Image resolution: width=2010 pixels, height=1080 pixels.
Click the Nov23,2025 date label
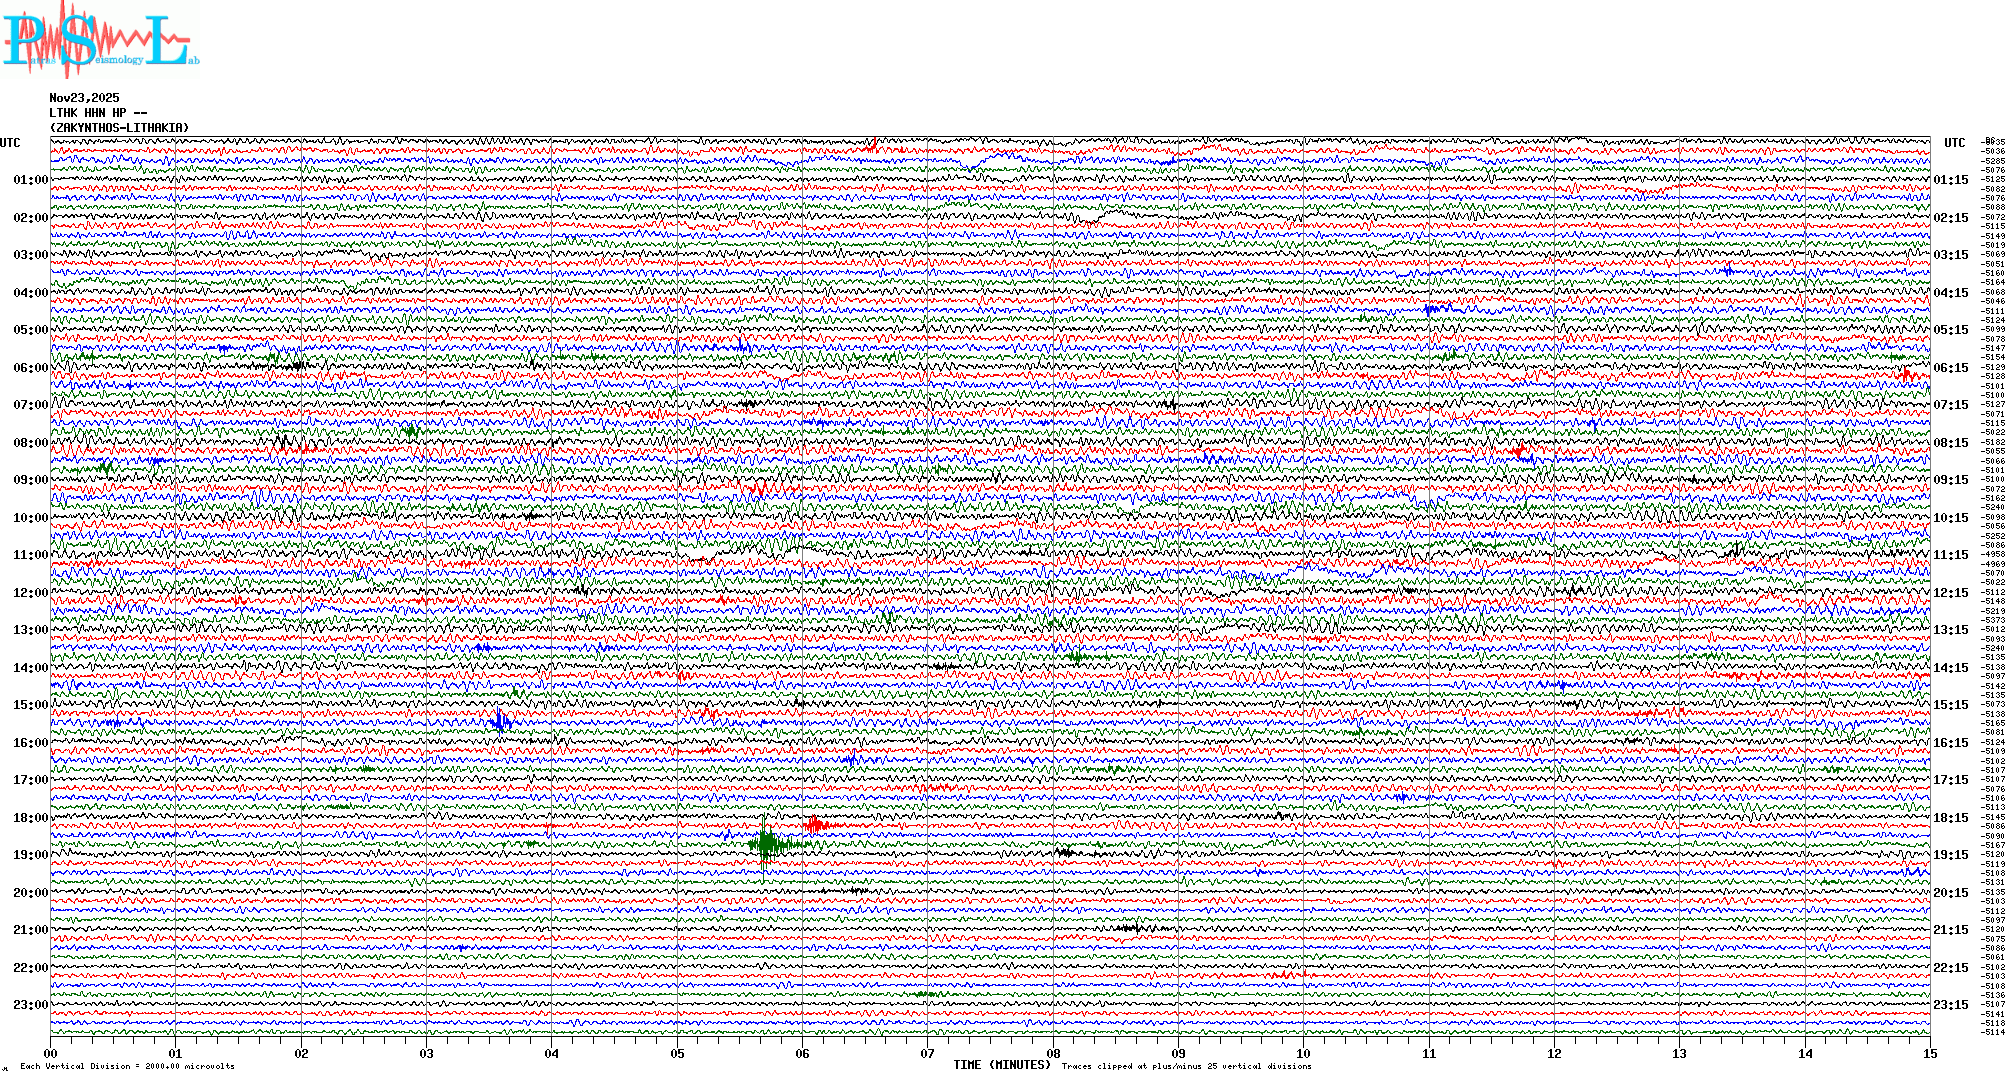(84, 98)
